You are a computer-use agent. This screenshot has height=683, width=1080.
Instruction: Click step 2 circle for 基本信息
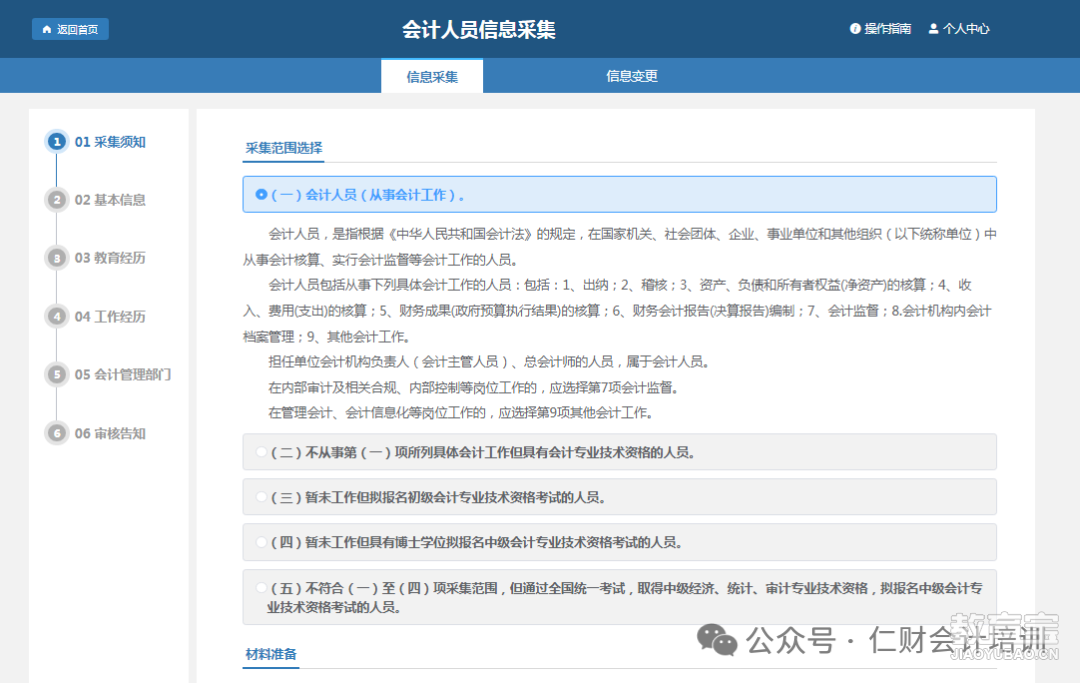[56, 200]
